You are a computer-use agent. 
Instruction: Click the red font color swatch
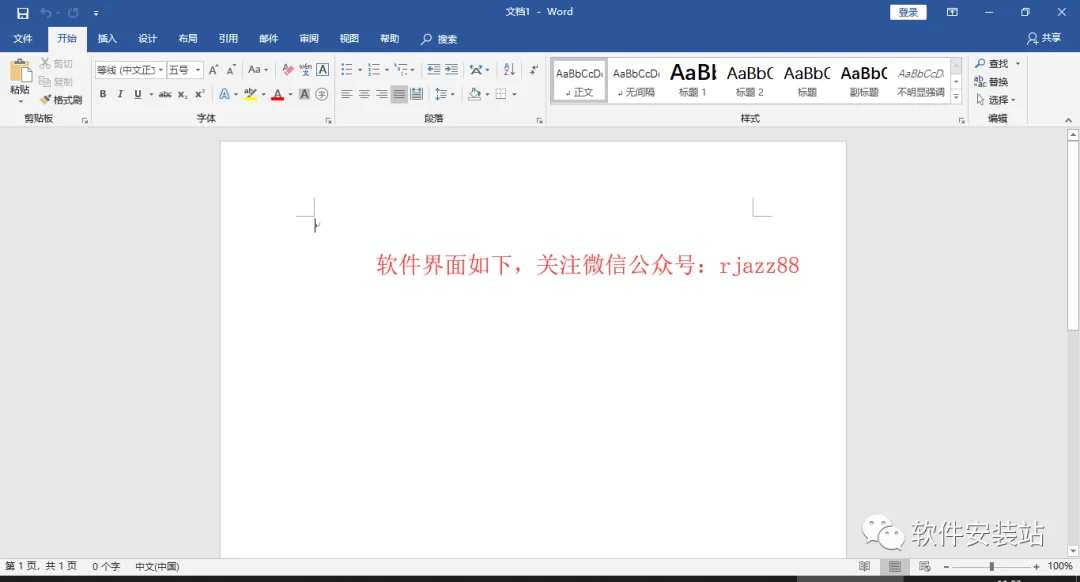tap(278, 94)
